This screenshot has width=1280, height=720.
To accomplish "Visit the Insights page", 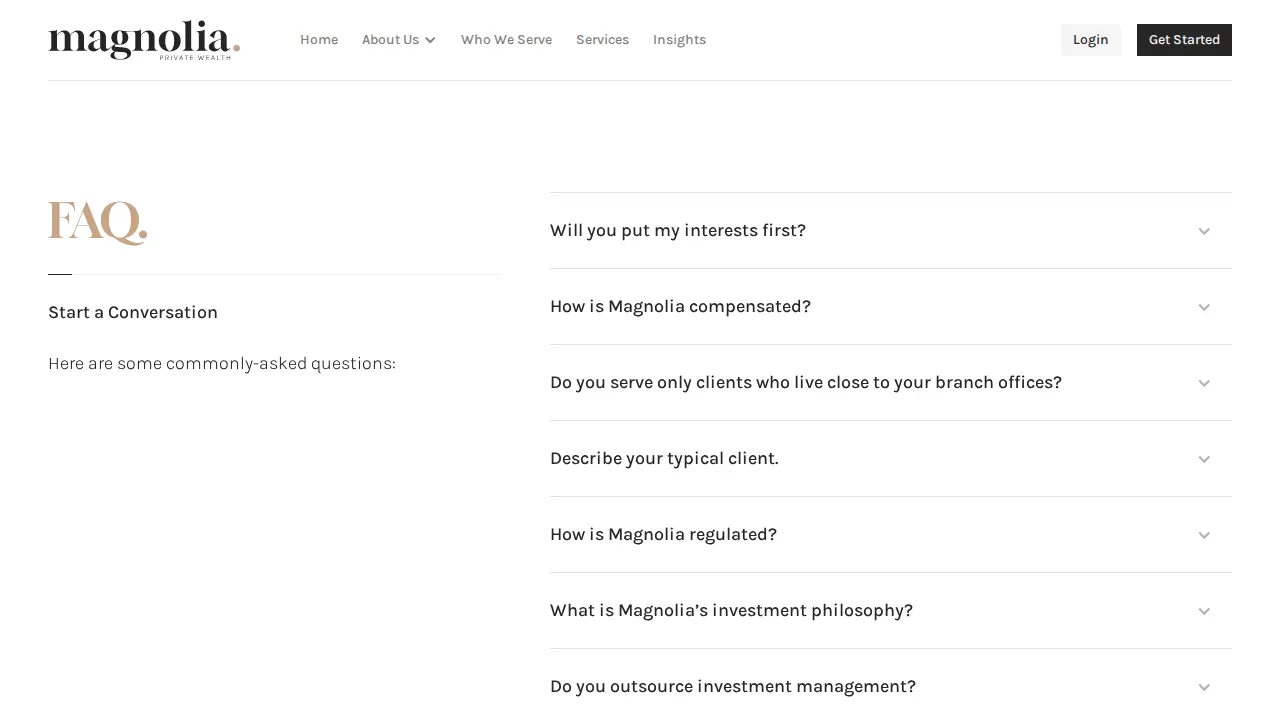I will 679,40.
